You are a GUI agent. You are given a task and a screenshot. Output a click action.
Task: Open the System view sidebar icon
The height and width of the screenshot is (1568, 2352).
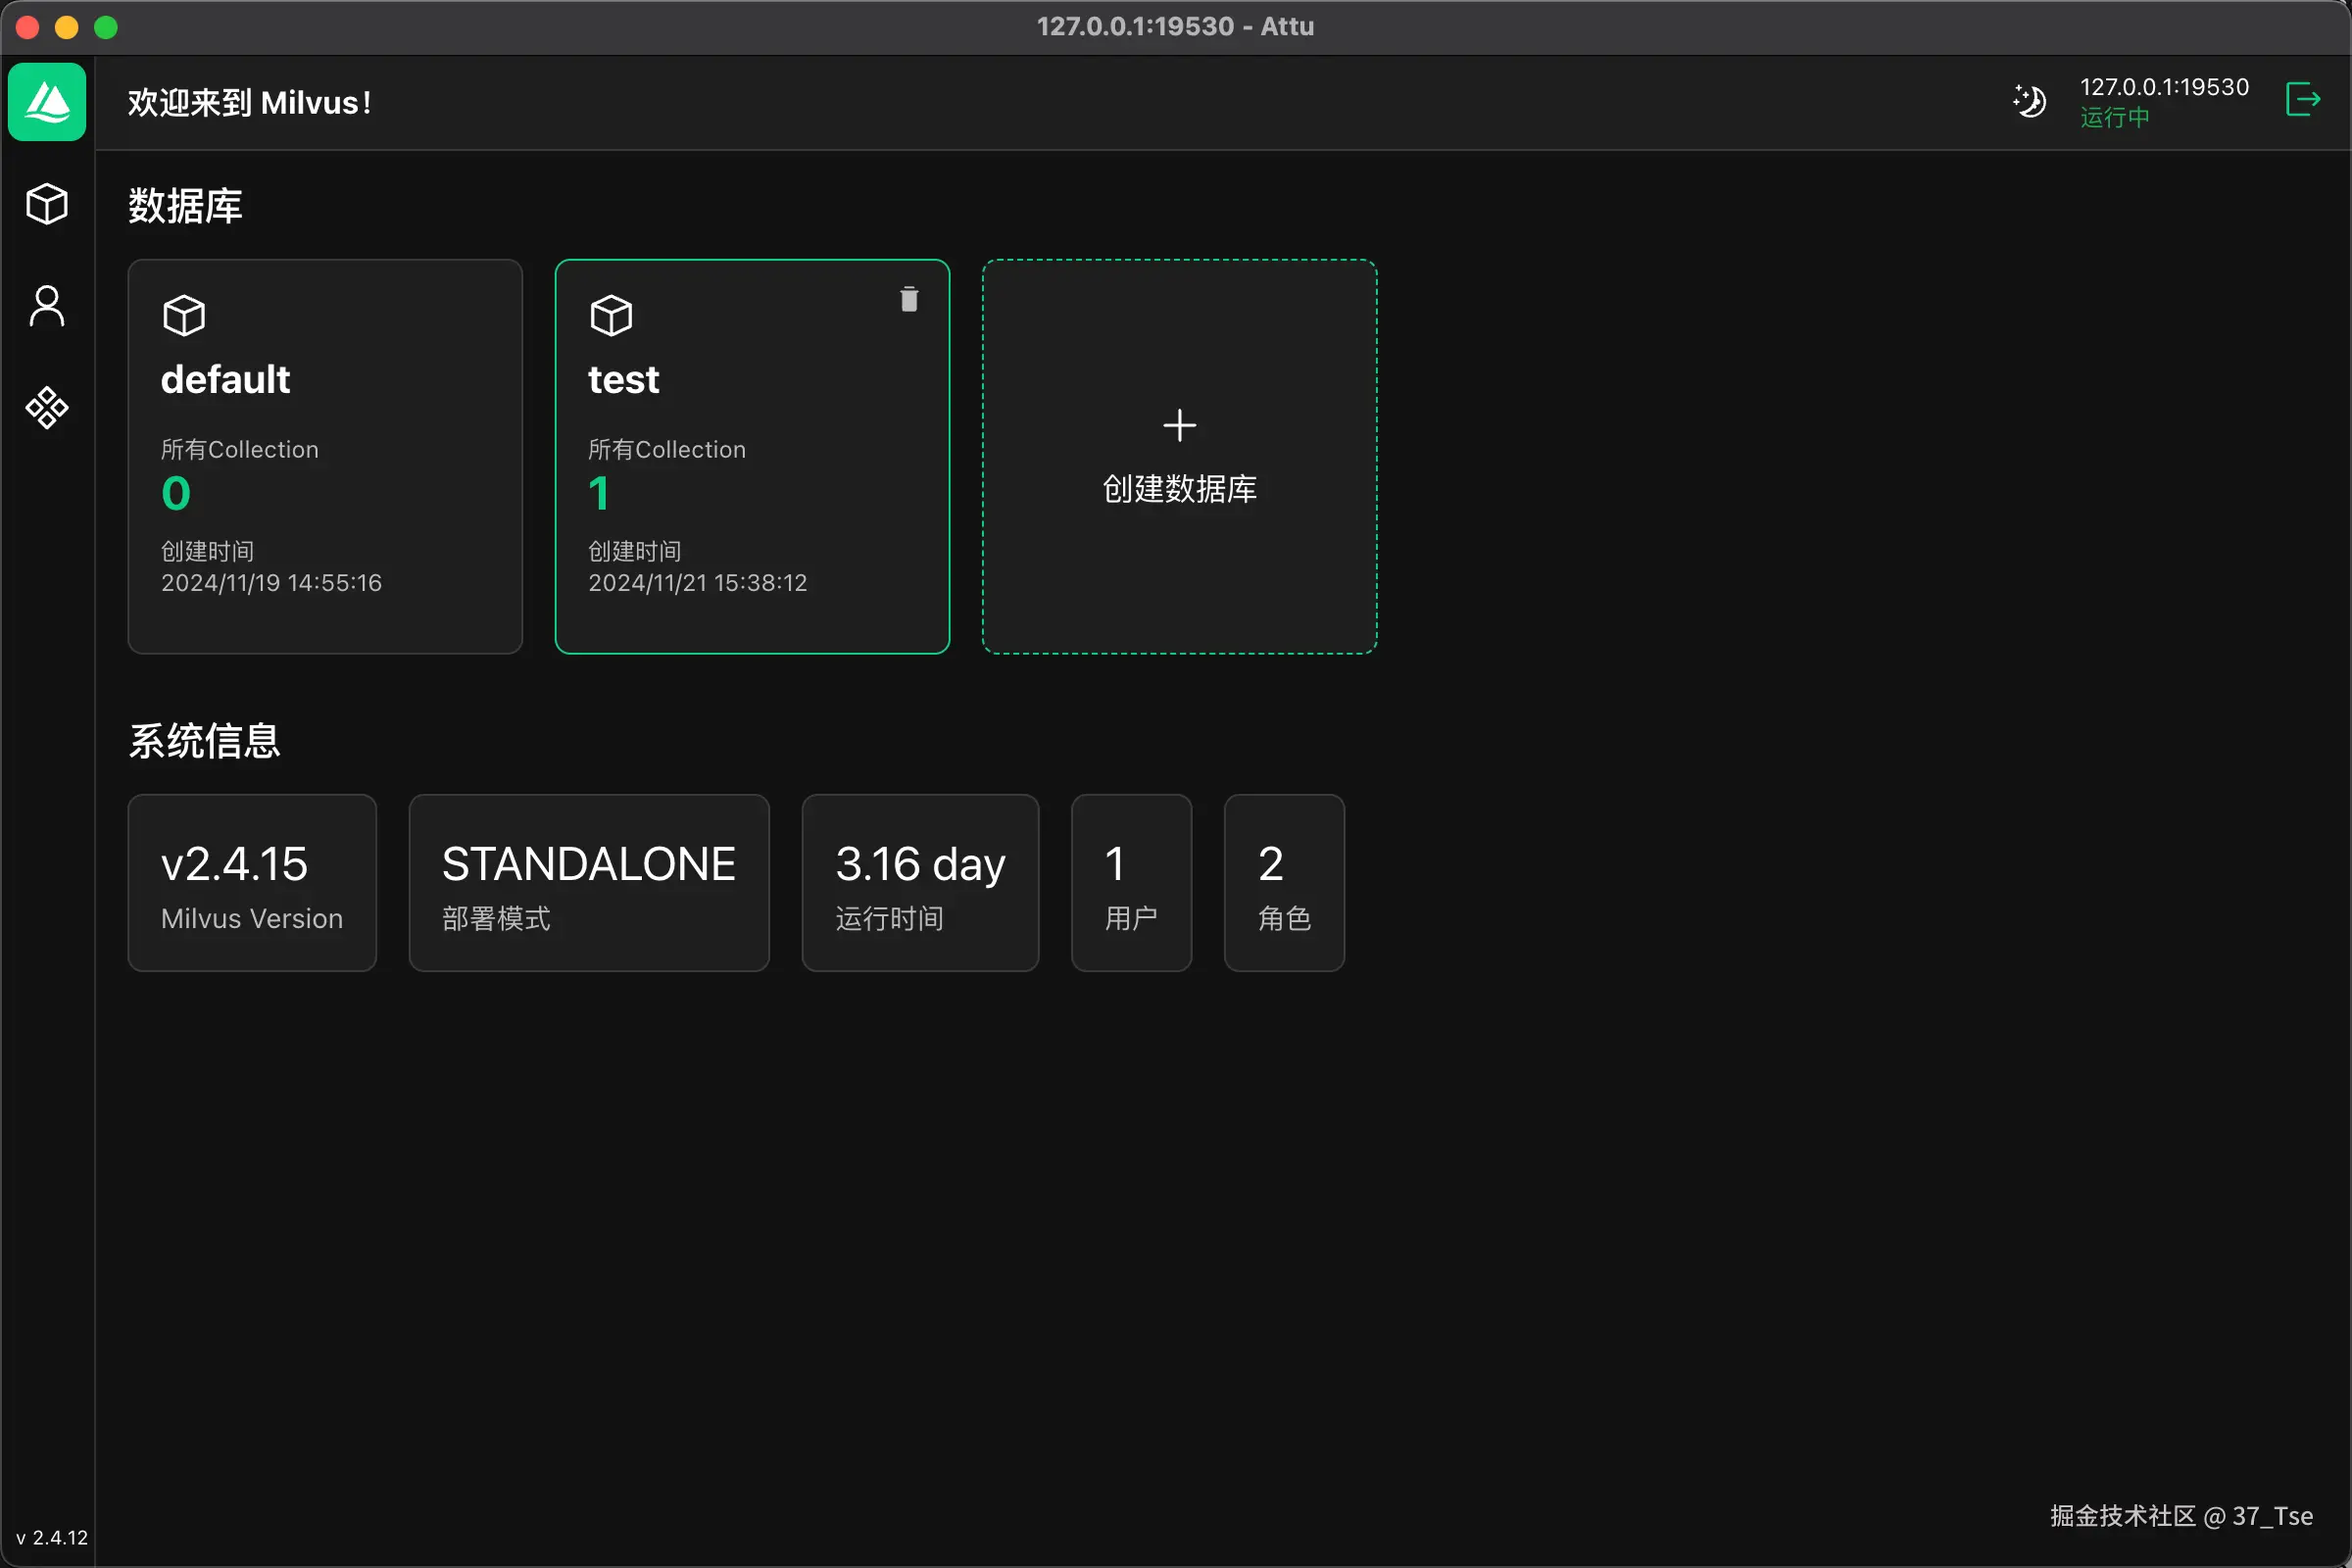[x=47, y=408]
